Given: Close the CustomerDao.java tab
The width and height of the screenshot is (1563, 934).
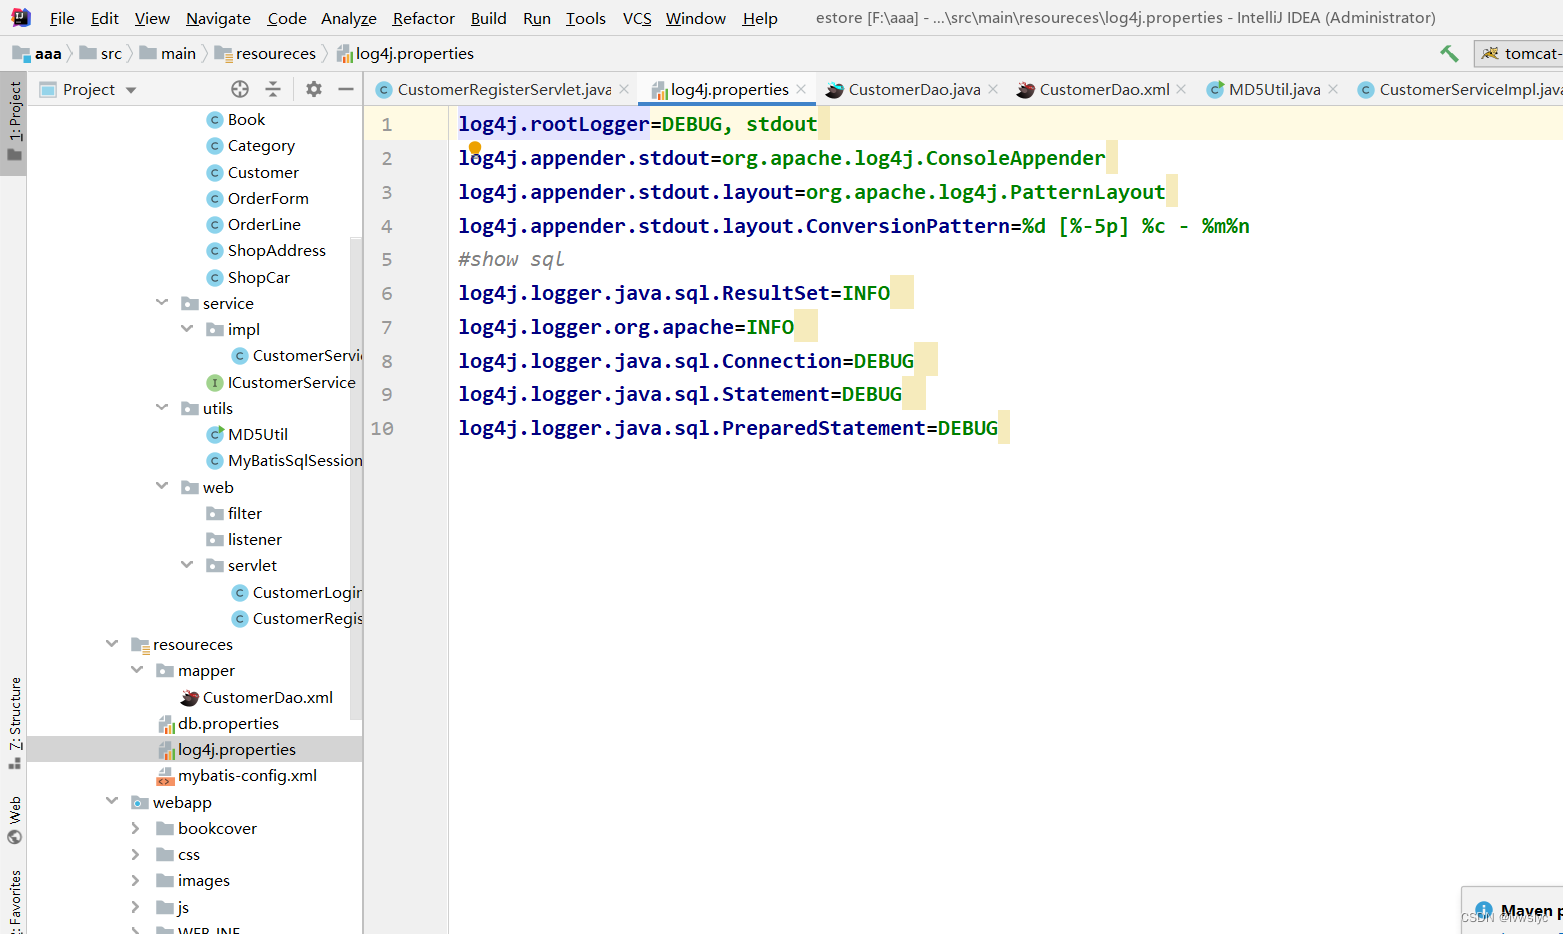Looking at the screenshot, I should click(x=993, y=89).
